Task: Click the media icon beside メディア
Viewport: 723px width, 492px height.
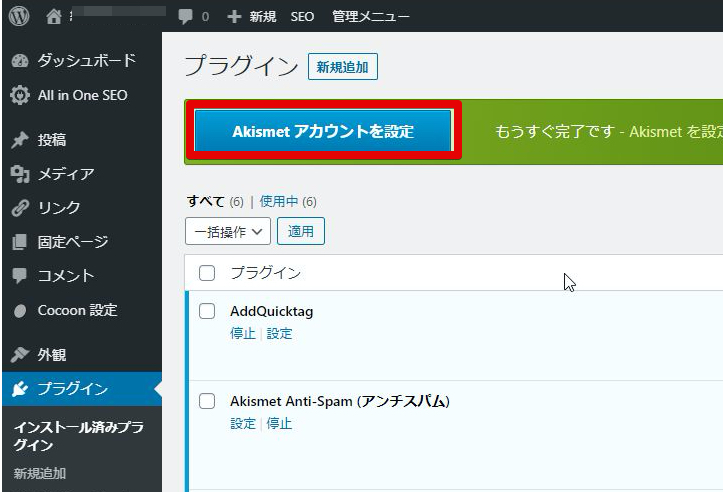Action: coord(20,174)
